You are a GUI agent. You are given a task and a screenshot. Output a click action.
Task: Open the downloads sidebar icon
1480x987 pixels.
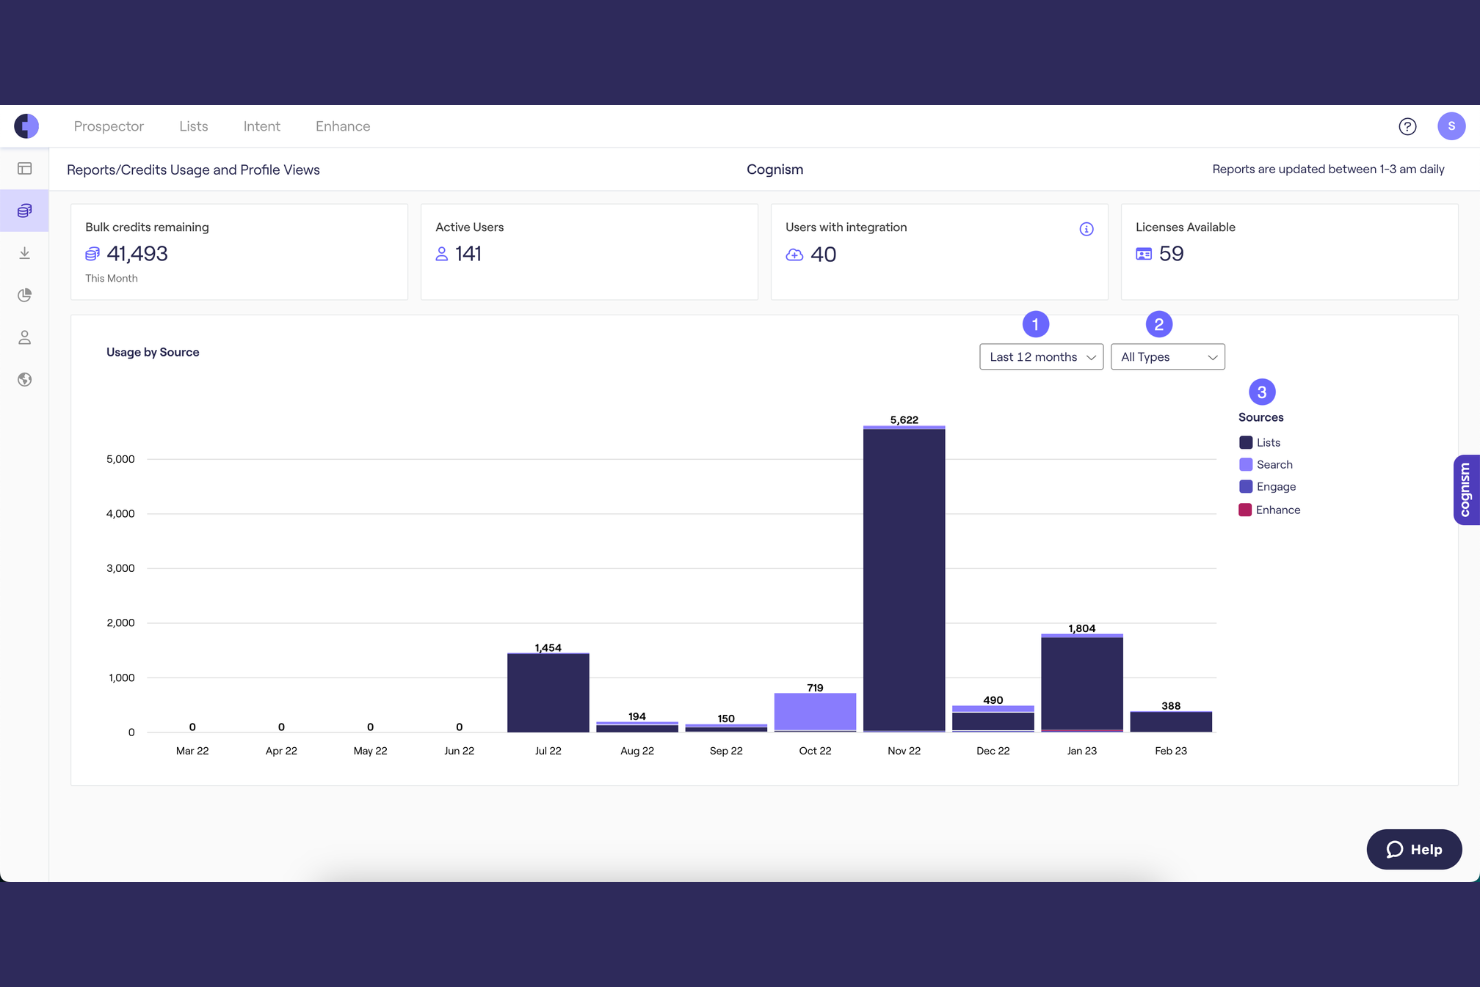point(25,253)
